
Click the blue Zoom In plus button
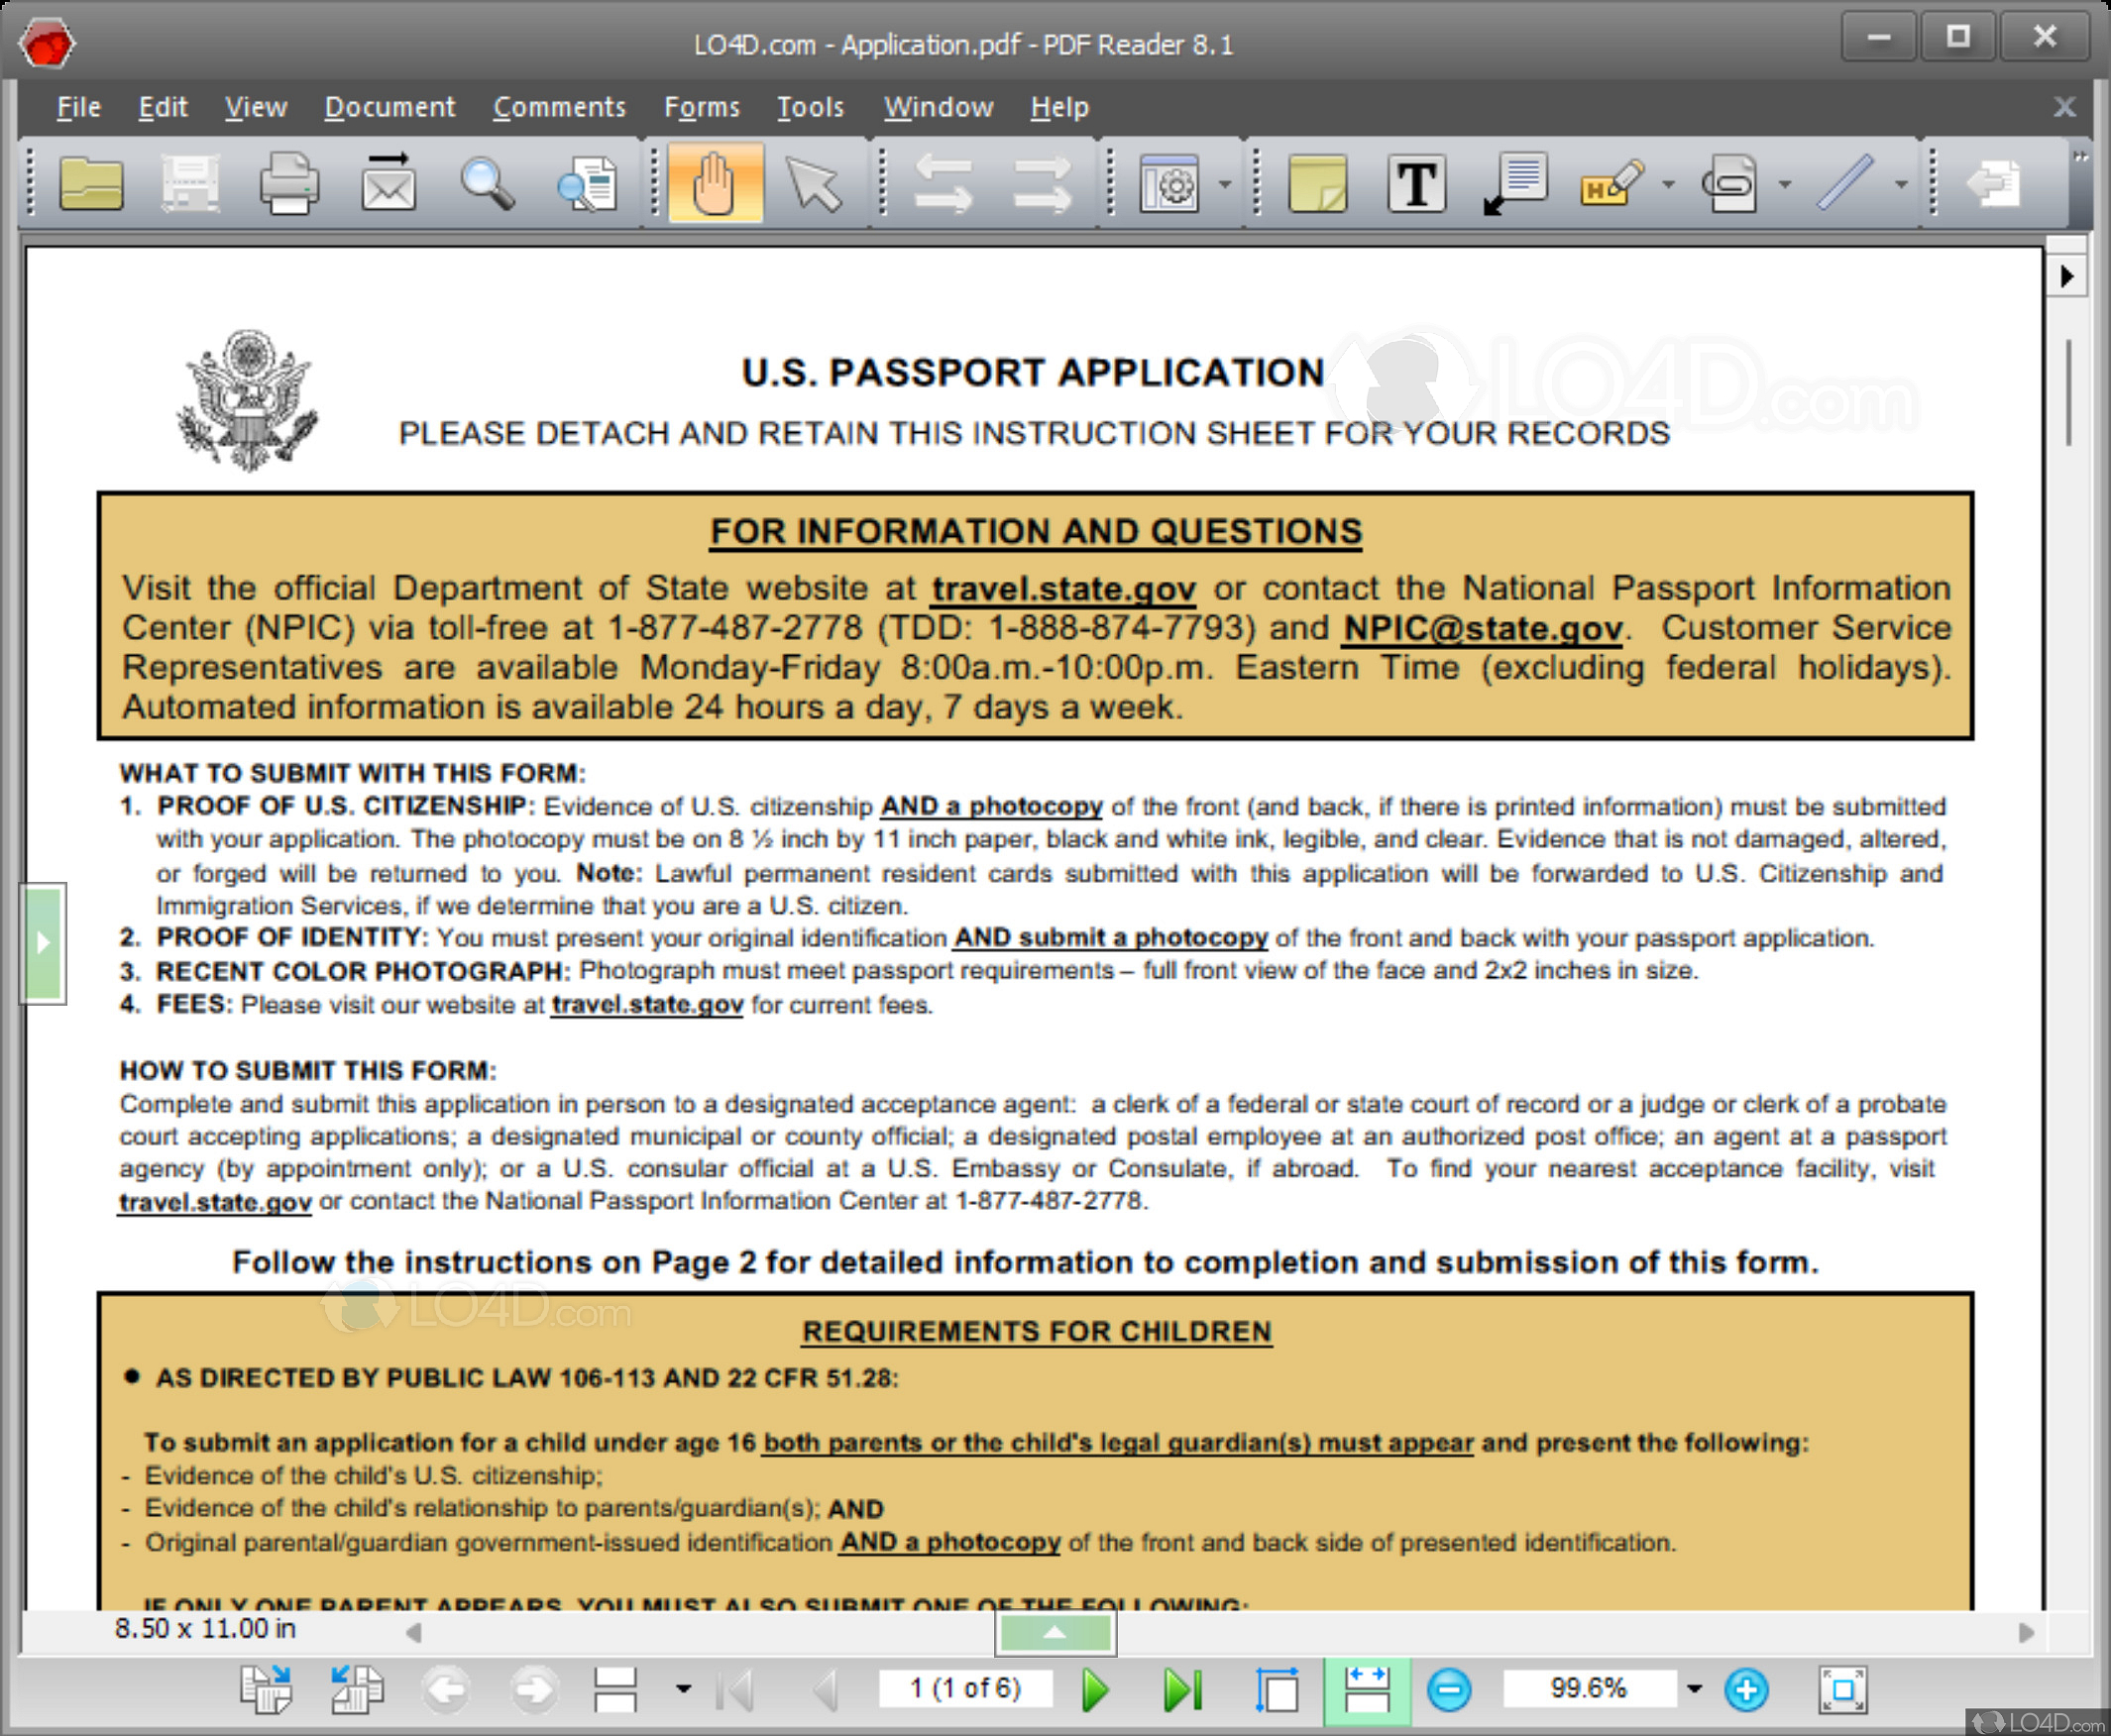tap(1746, 1689)
